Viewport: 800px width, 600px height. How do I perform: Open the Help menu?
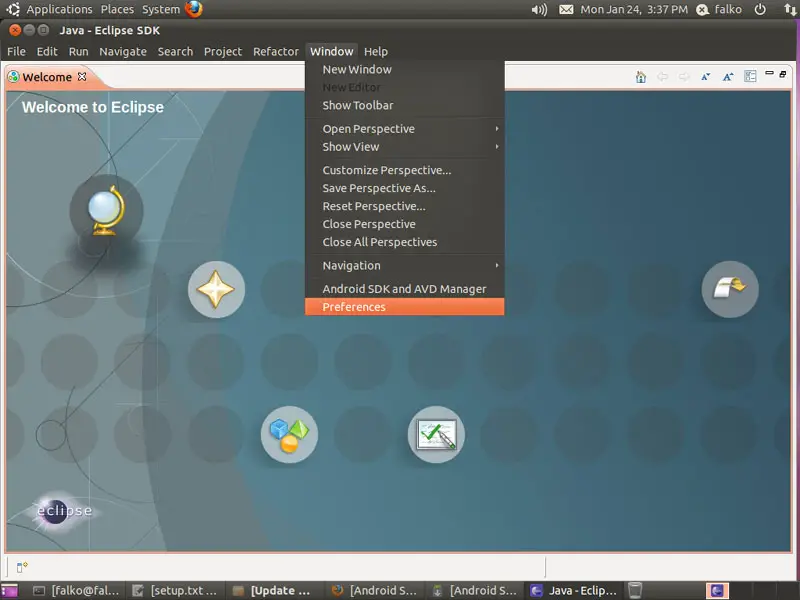pyautogui.click(x=376, y=52)
